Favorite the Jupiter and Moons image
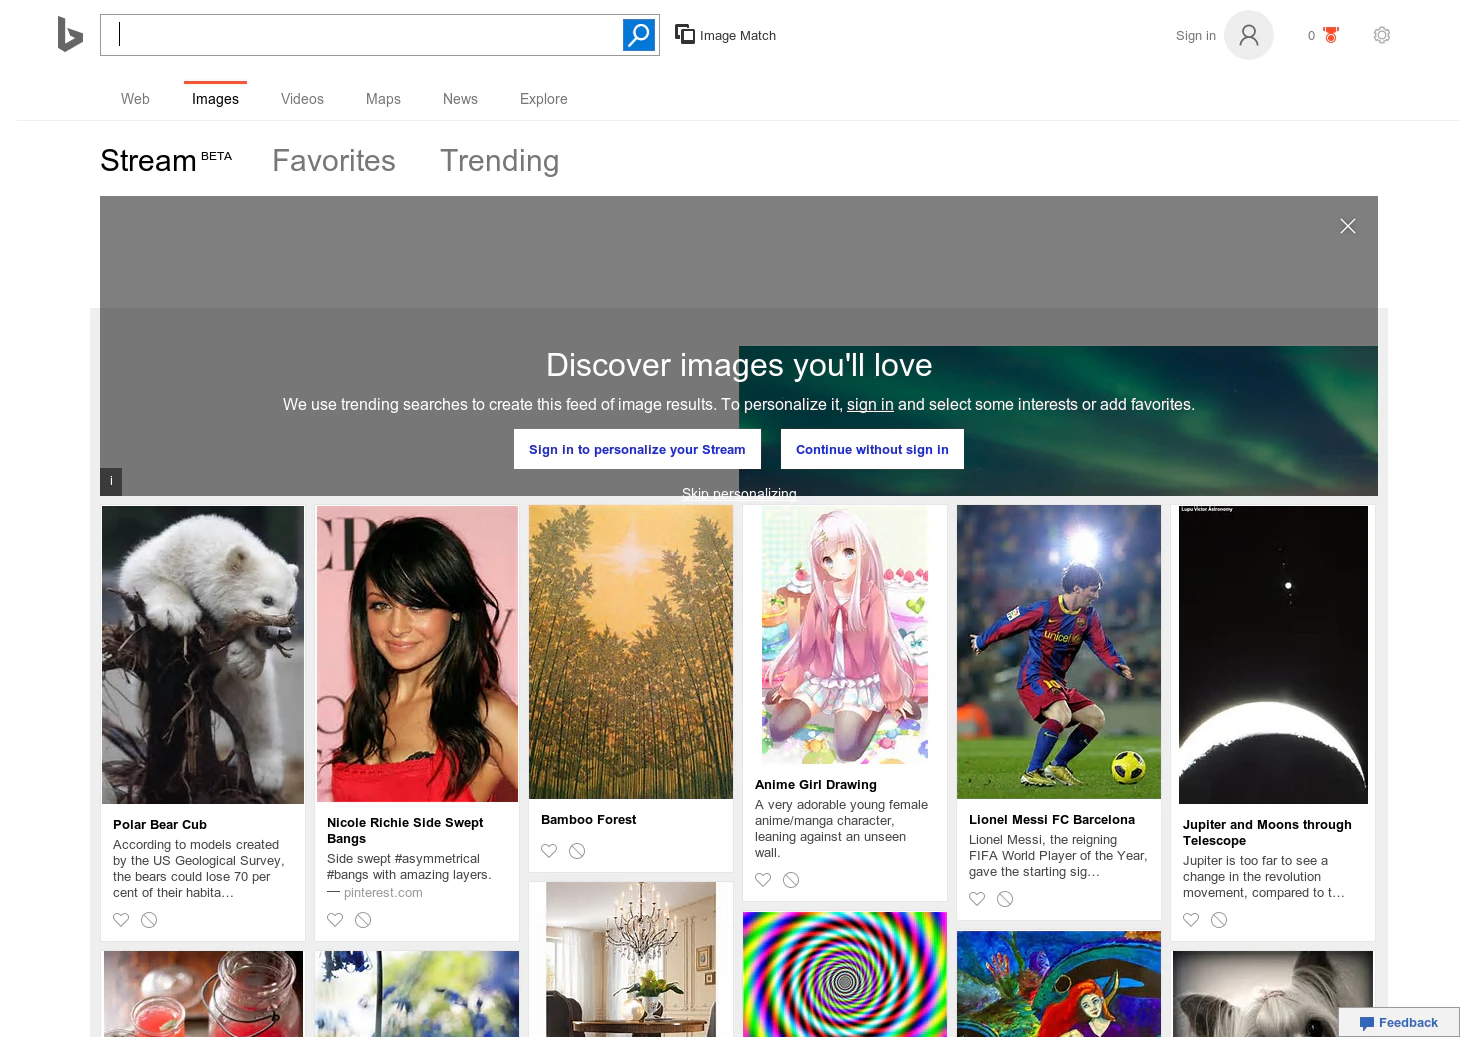Viewport: 1480px width, 1037px height. coord(1191,920)
